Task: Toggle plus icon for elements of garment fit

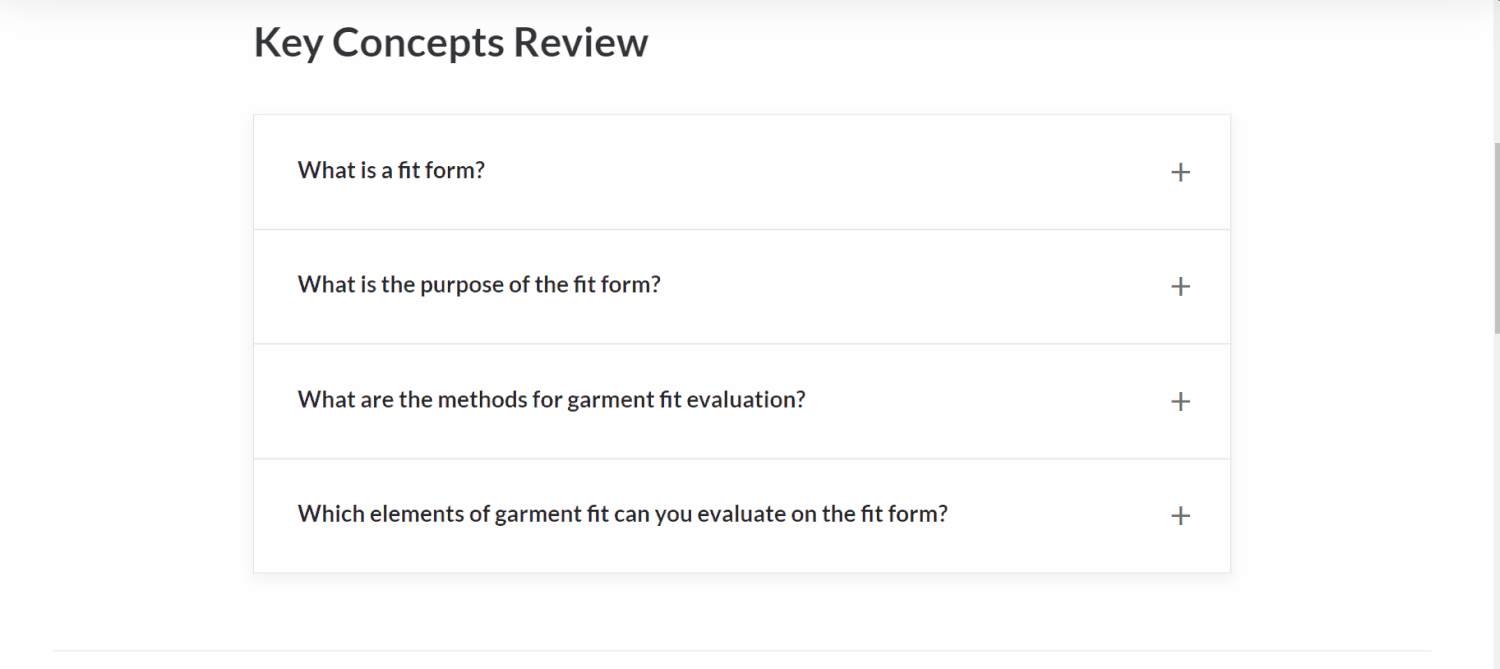Action: point(1180,516)
